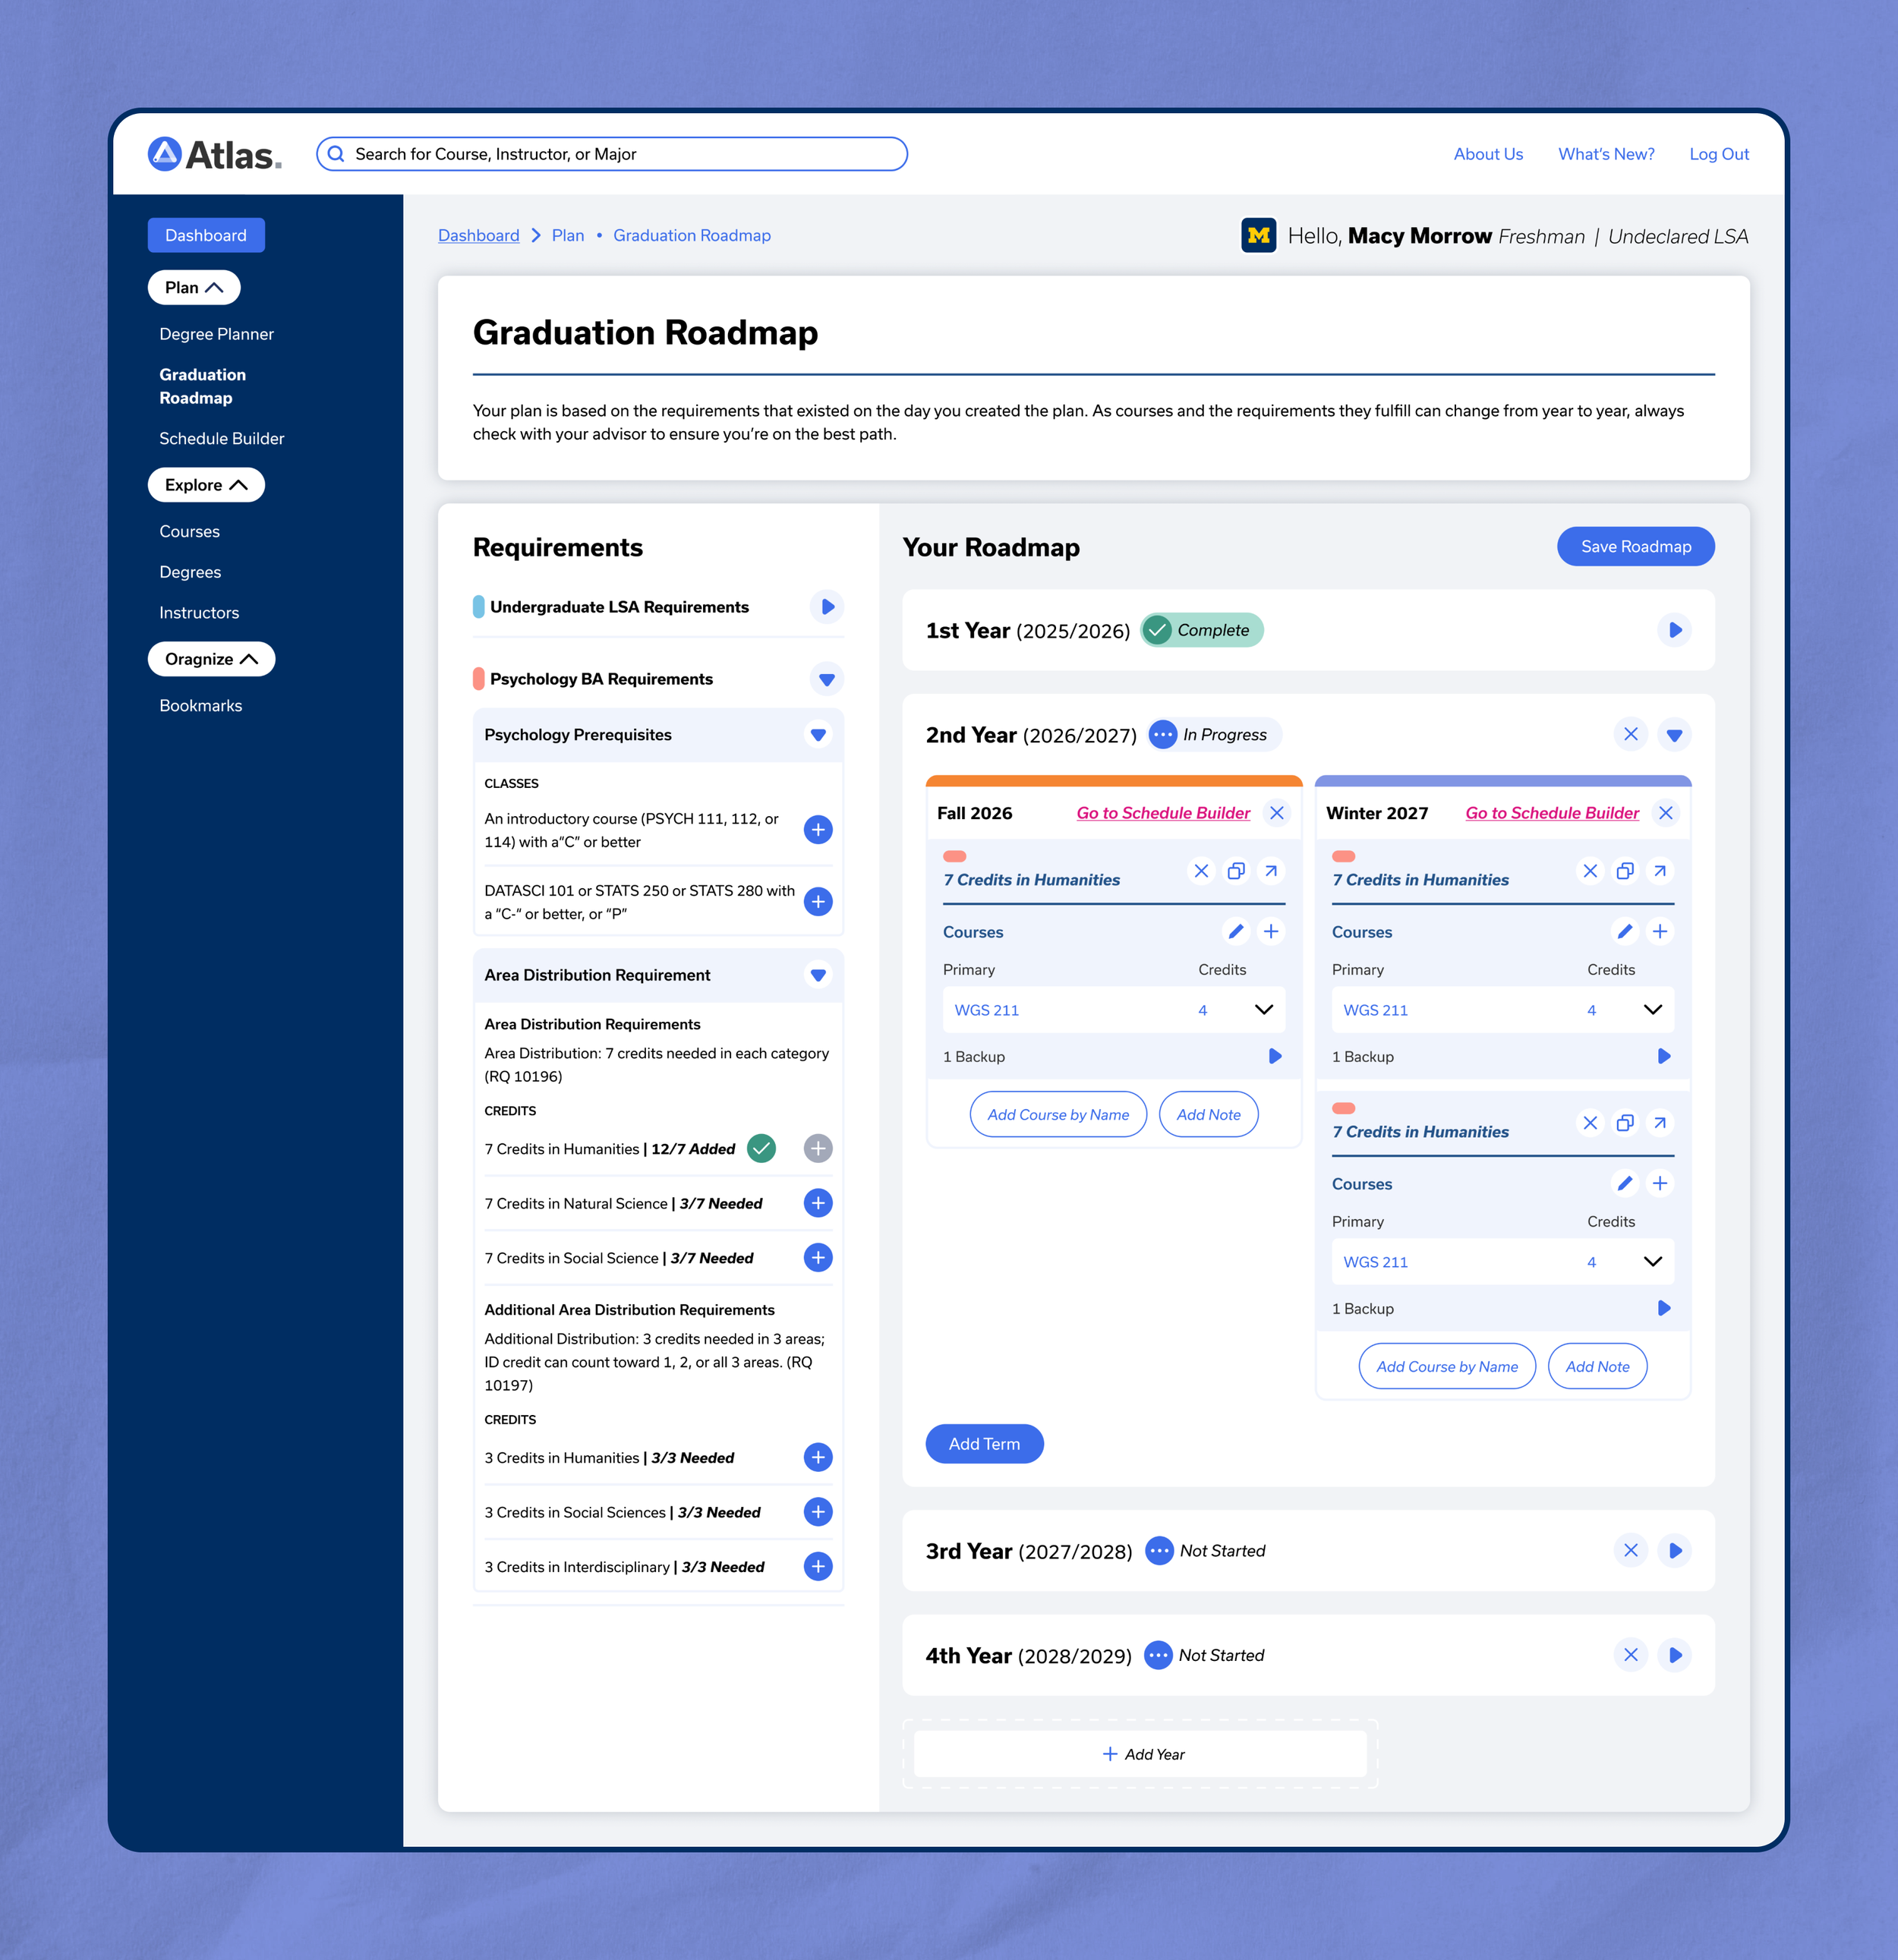Click the Atlas logo
Viewport: 1898px width, 1960px height.
point(214,154)
